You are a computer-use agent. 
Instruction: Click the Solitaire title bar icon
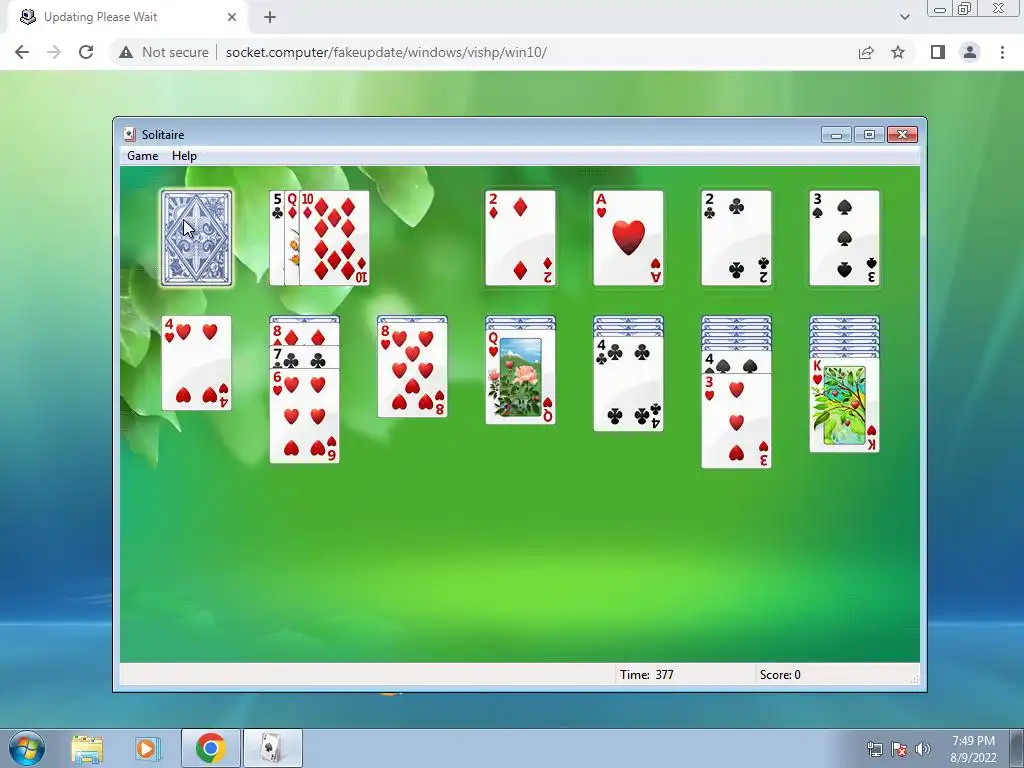[x=129, y=134]
